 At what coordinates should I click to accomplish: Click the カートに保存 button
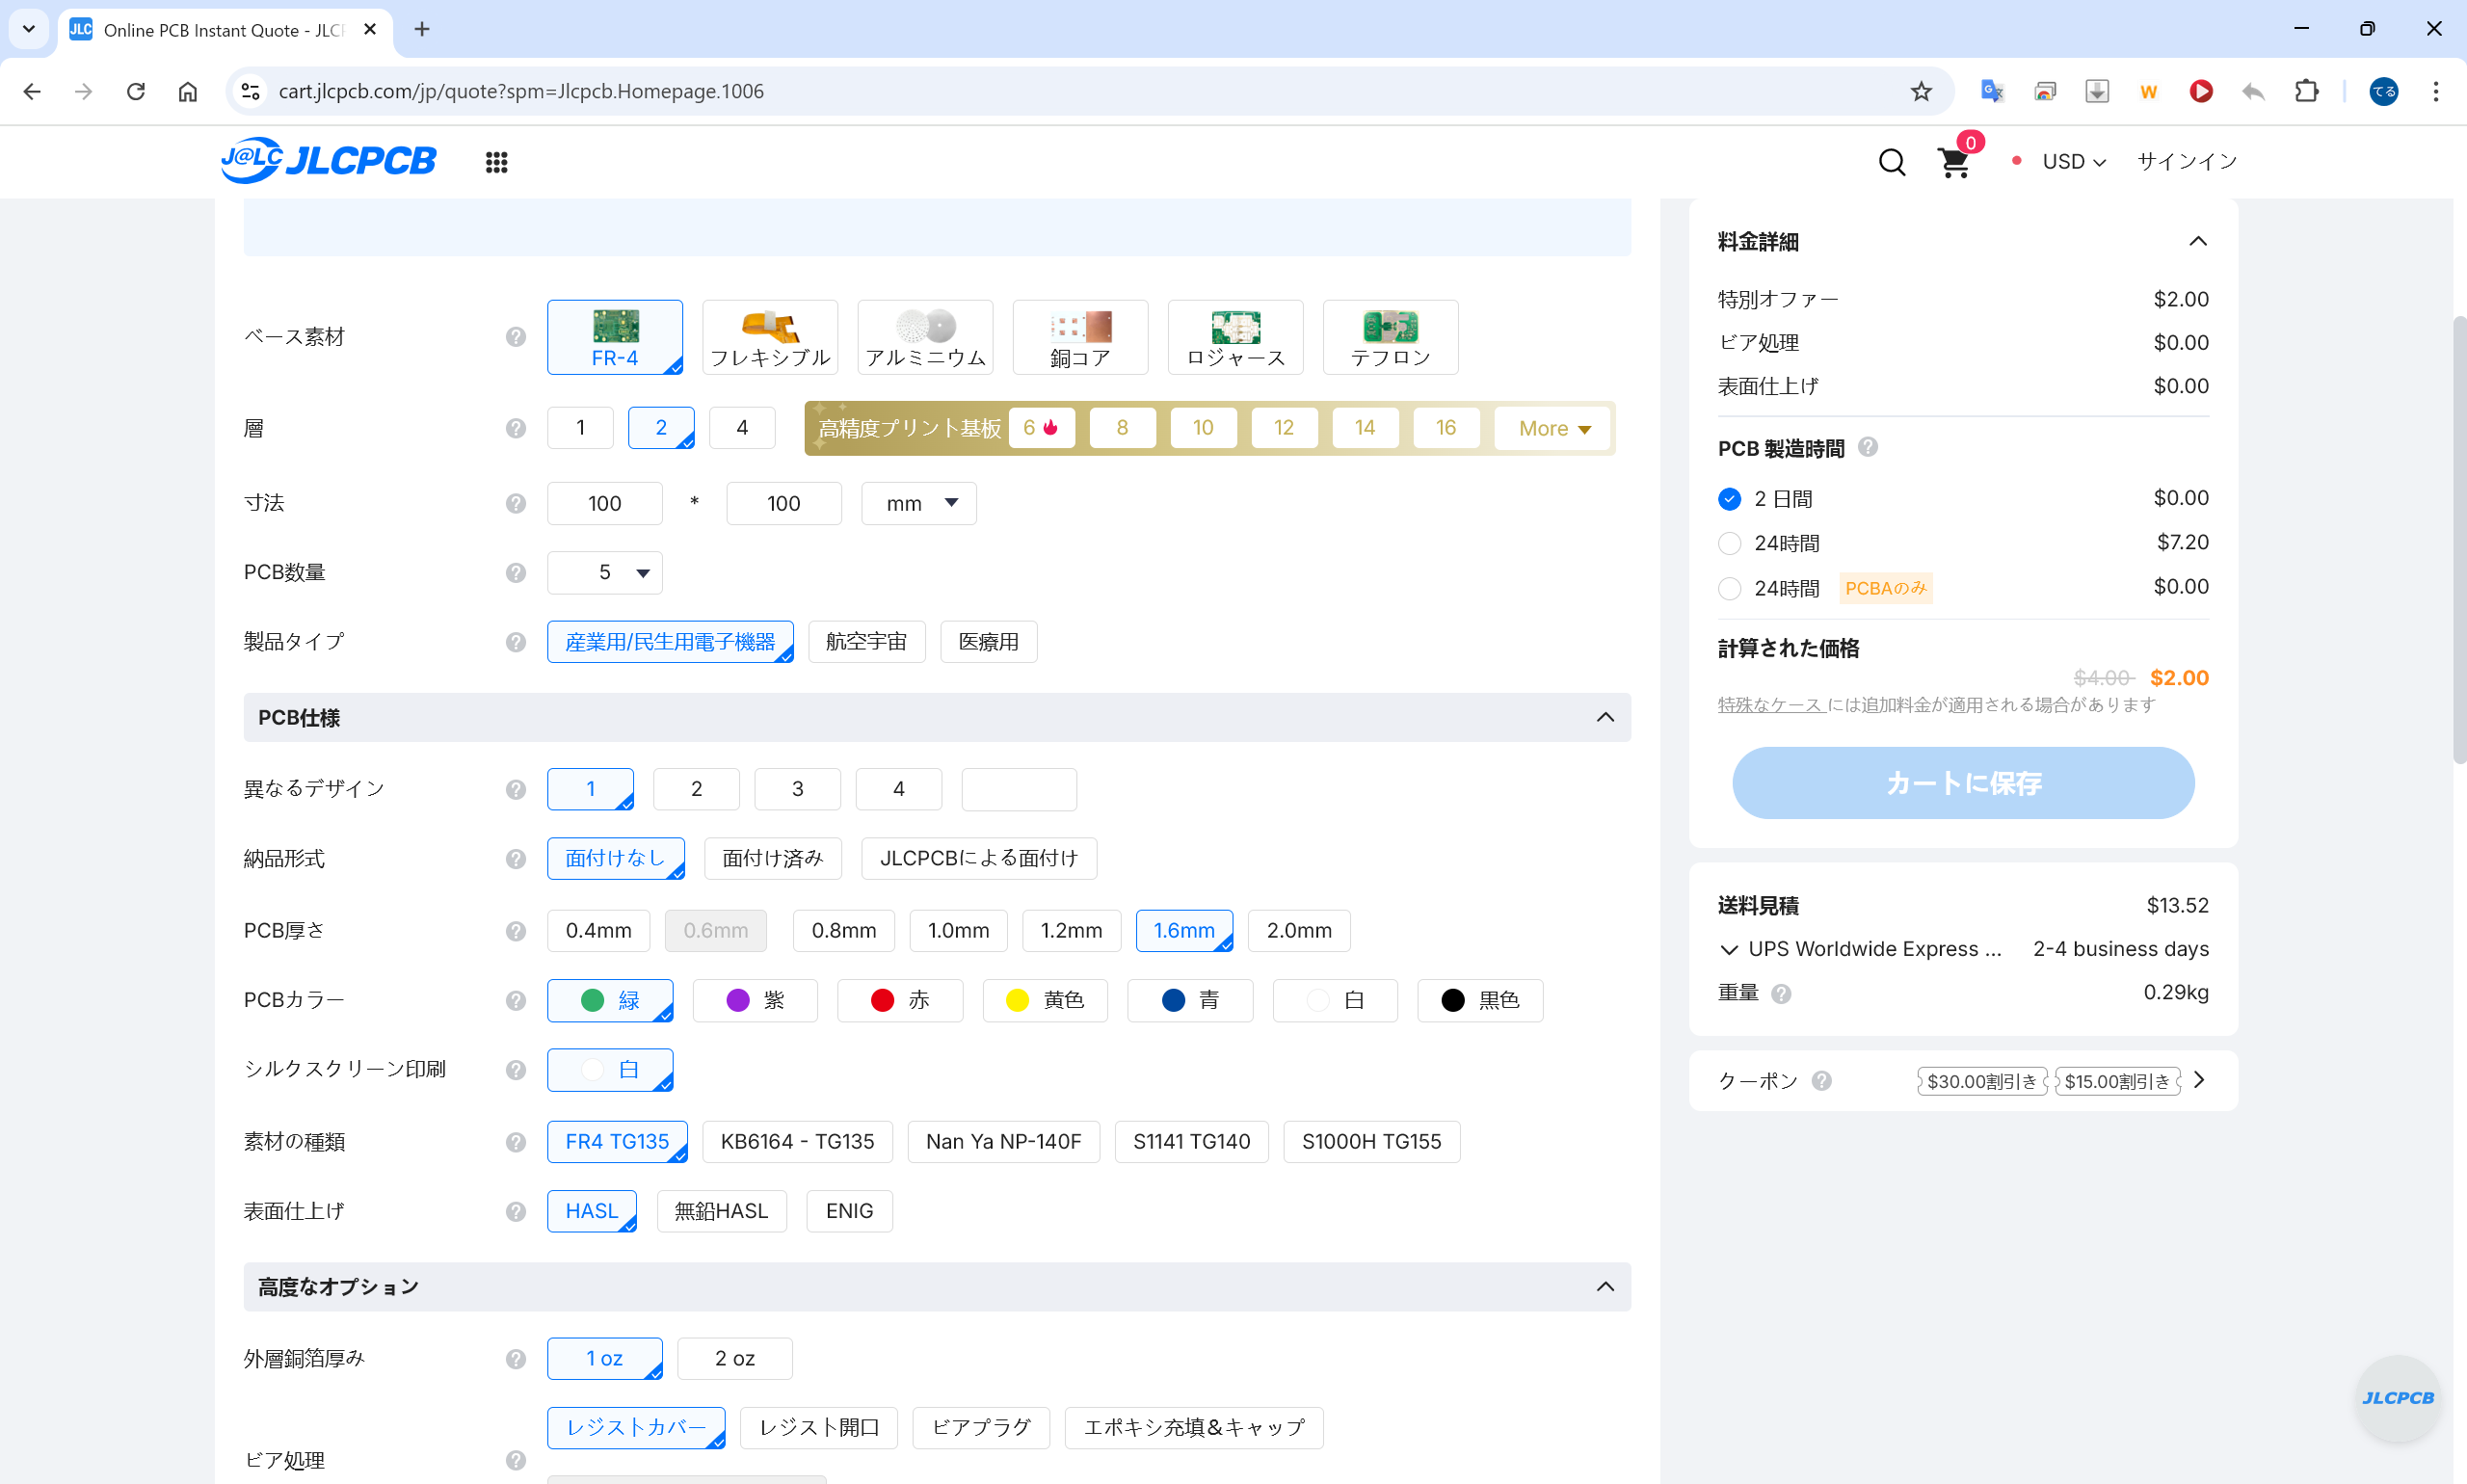pos(1962,783)
